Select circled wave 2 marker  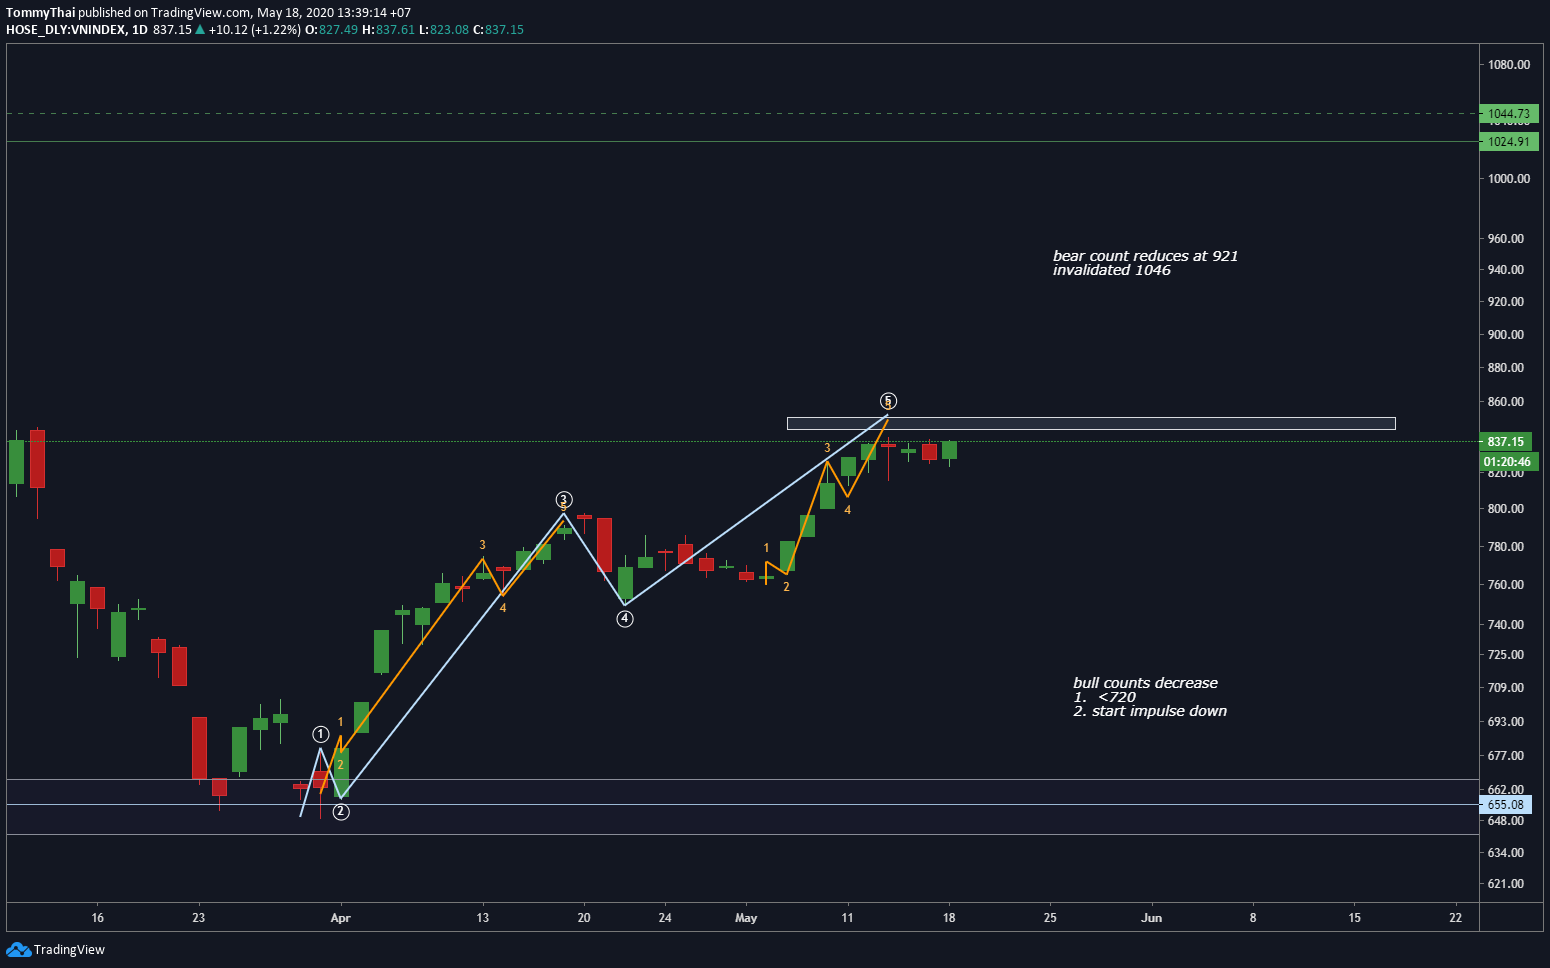pyautogui.click(x=341, y=811)
